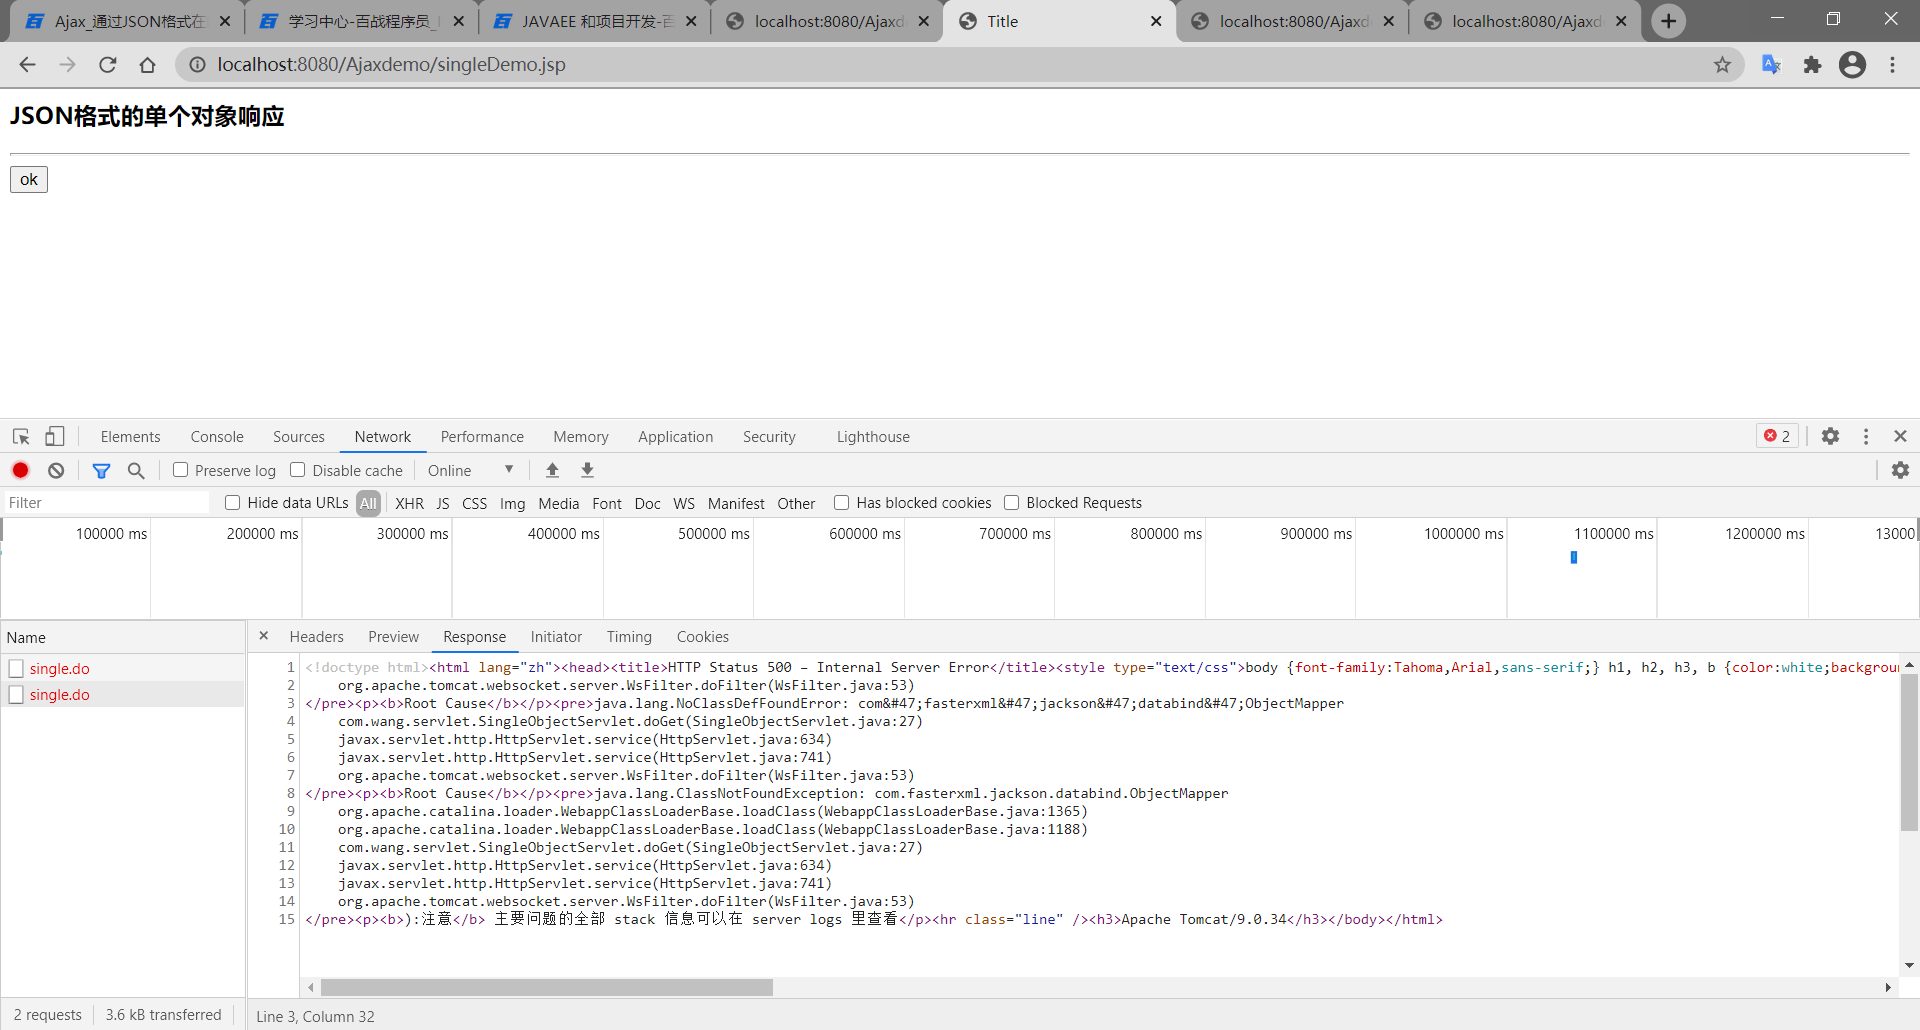Viewport: 1920px width, 1030px height.
Task: Enable the Preserve log checkbox
Action: pos(181,470)
